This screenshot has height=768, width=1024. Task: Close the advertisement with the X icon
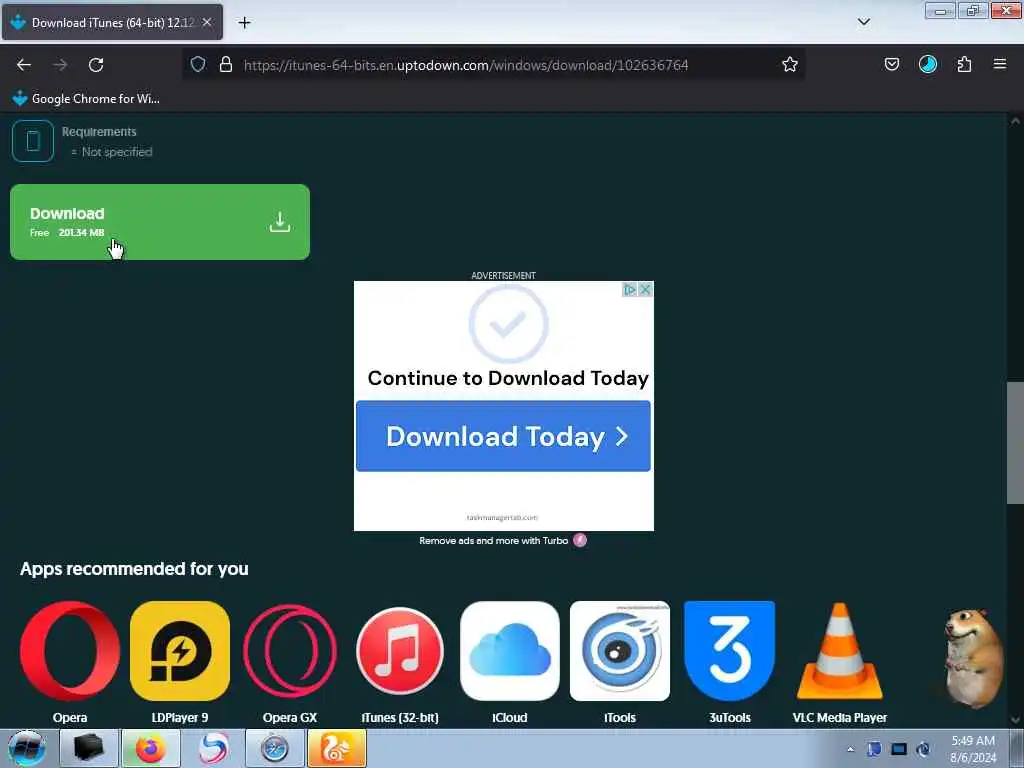coord(645,289)
